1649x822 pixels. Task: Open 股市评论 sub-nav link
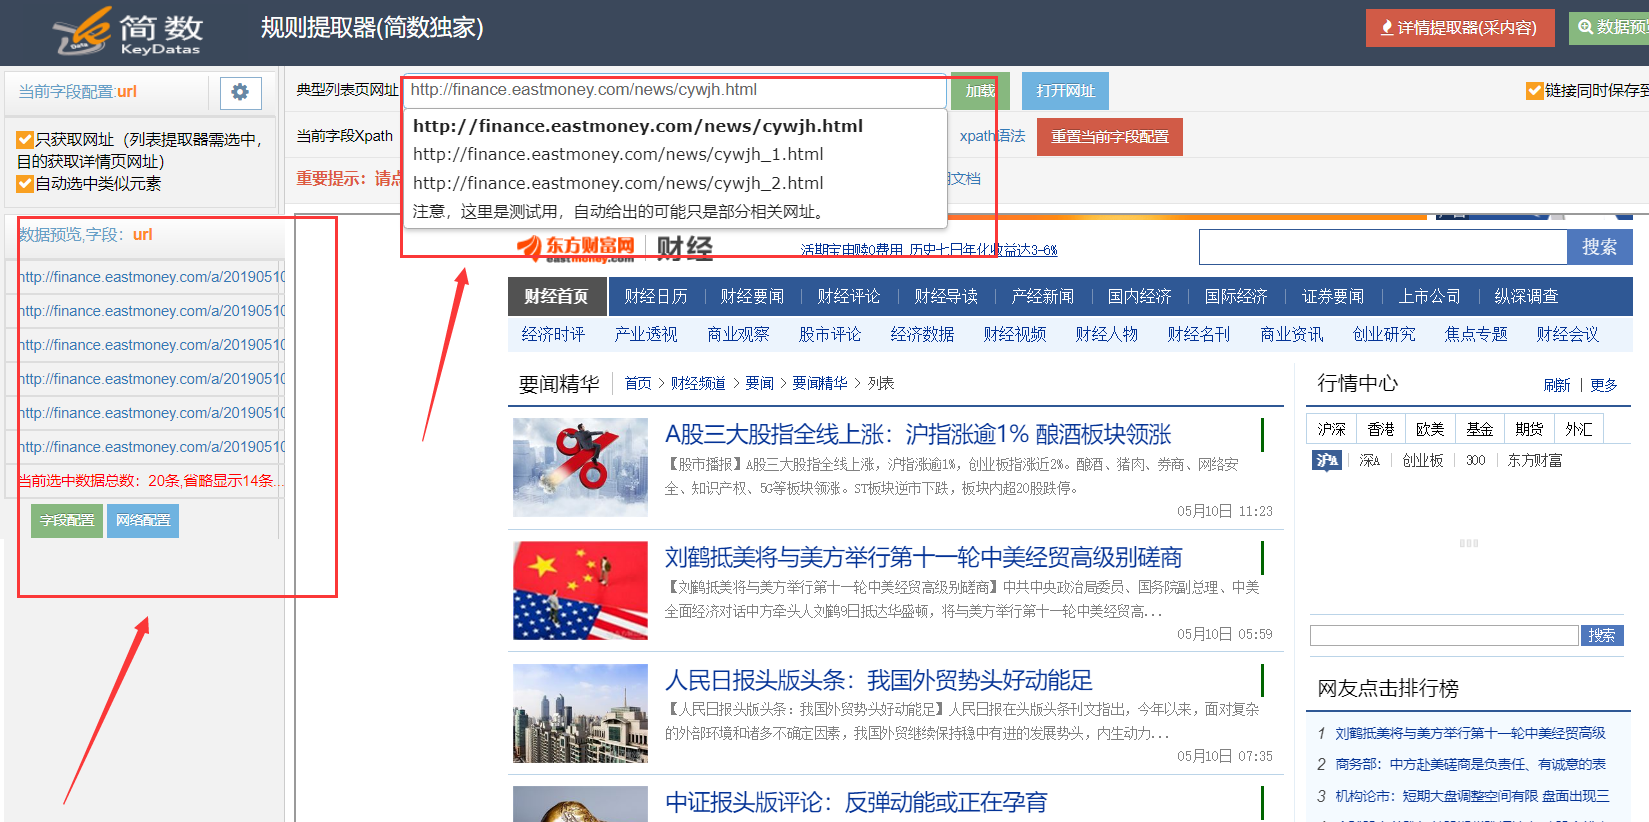point(830,334)
